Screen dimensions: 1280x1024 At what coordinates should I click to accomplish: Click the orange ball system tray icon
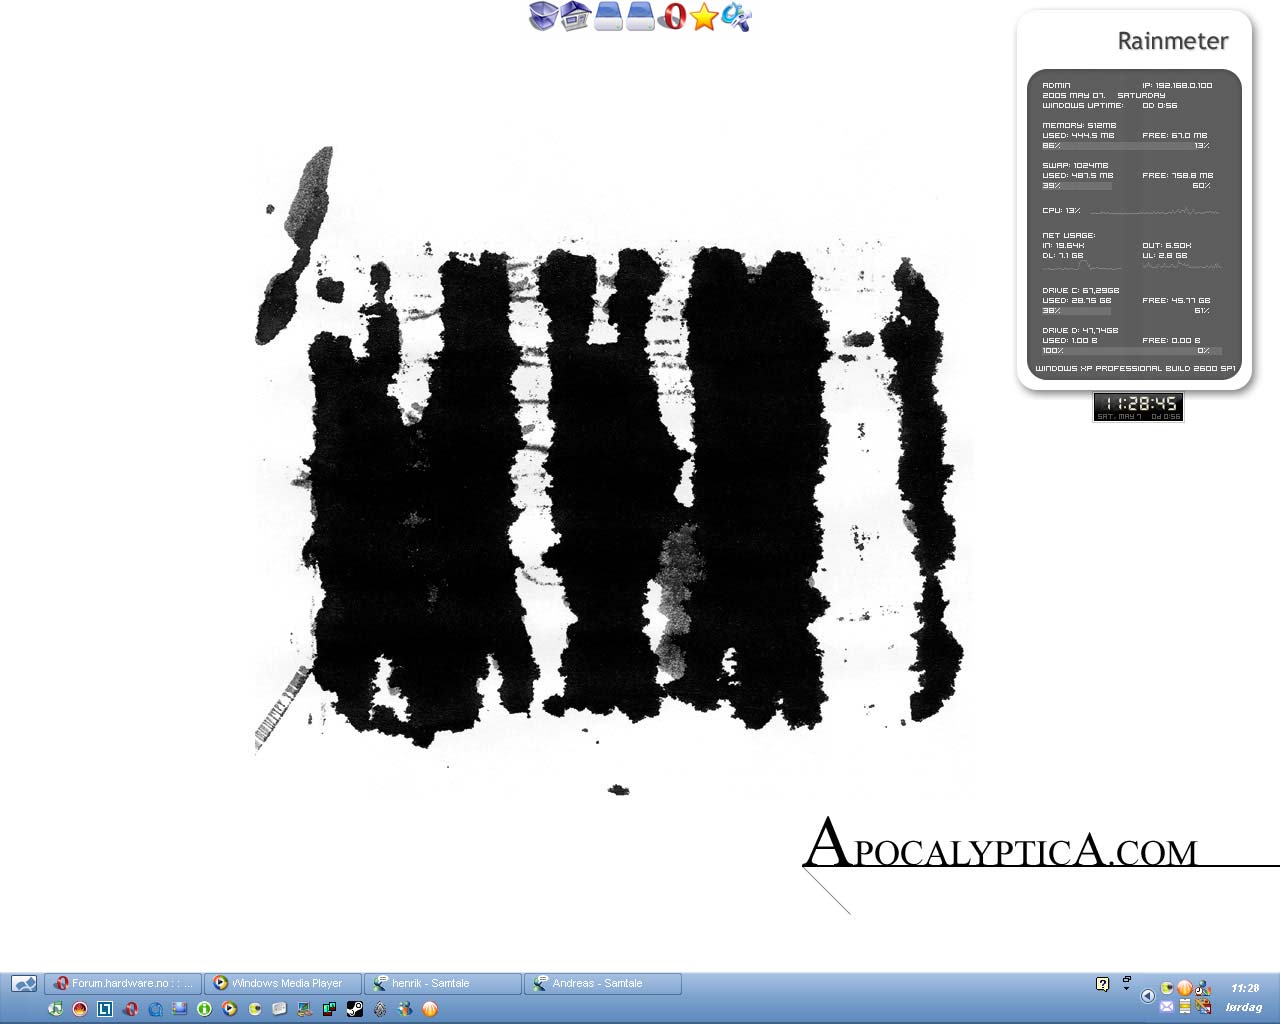click(x=1185, y=988)
